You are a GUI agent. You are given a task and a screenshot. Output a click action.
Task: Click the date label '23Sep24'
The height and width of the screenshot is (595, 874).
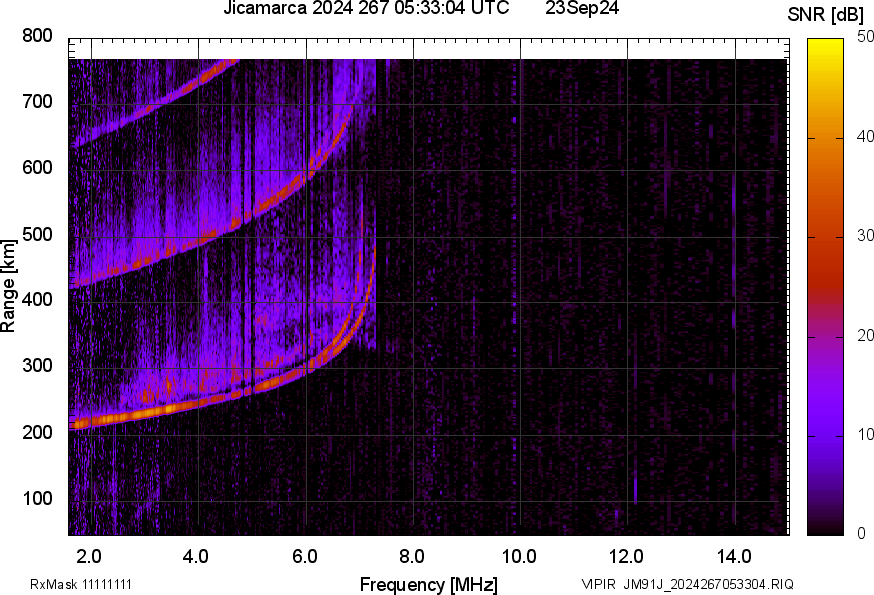point(582,8)
